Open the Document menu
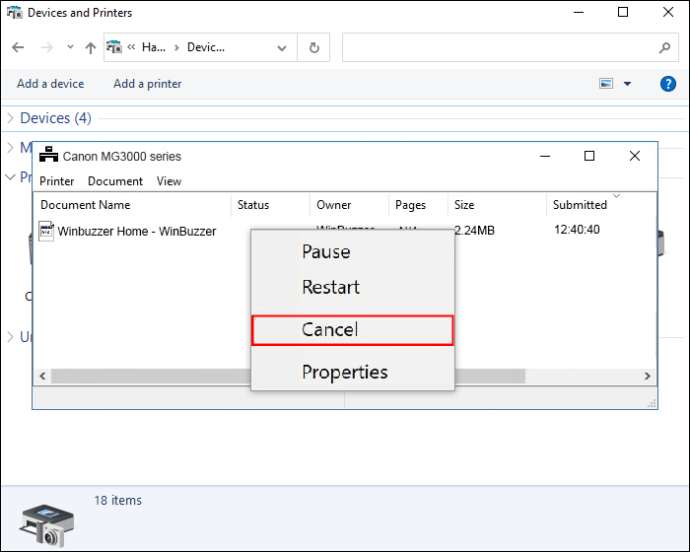The width and height of the screenshot is (690, 552). point(115,181)
